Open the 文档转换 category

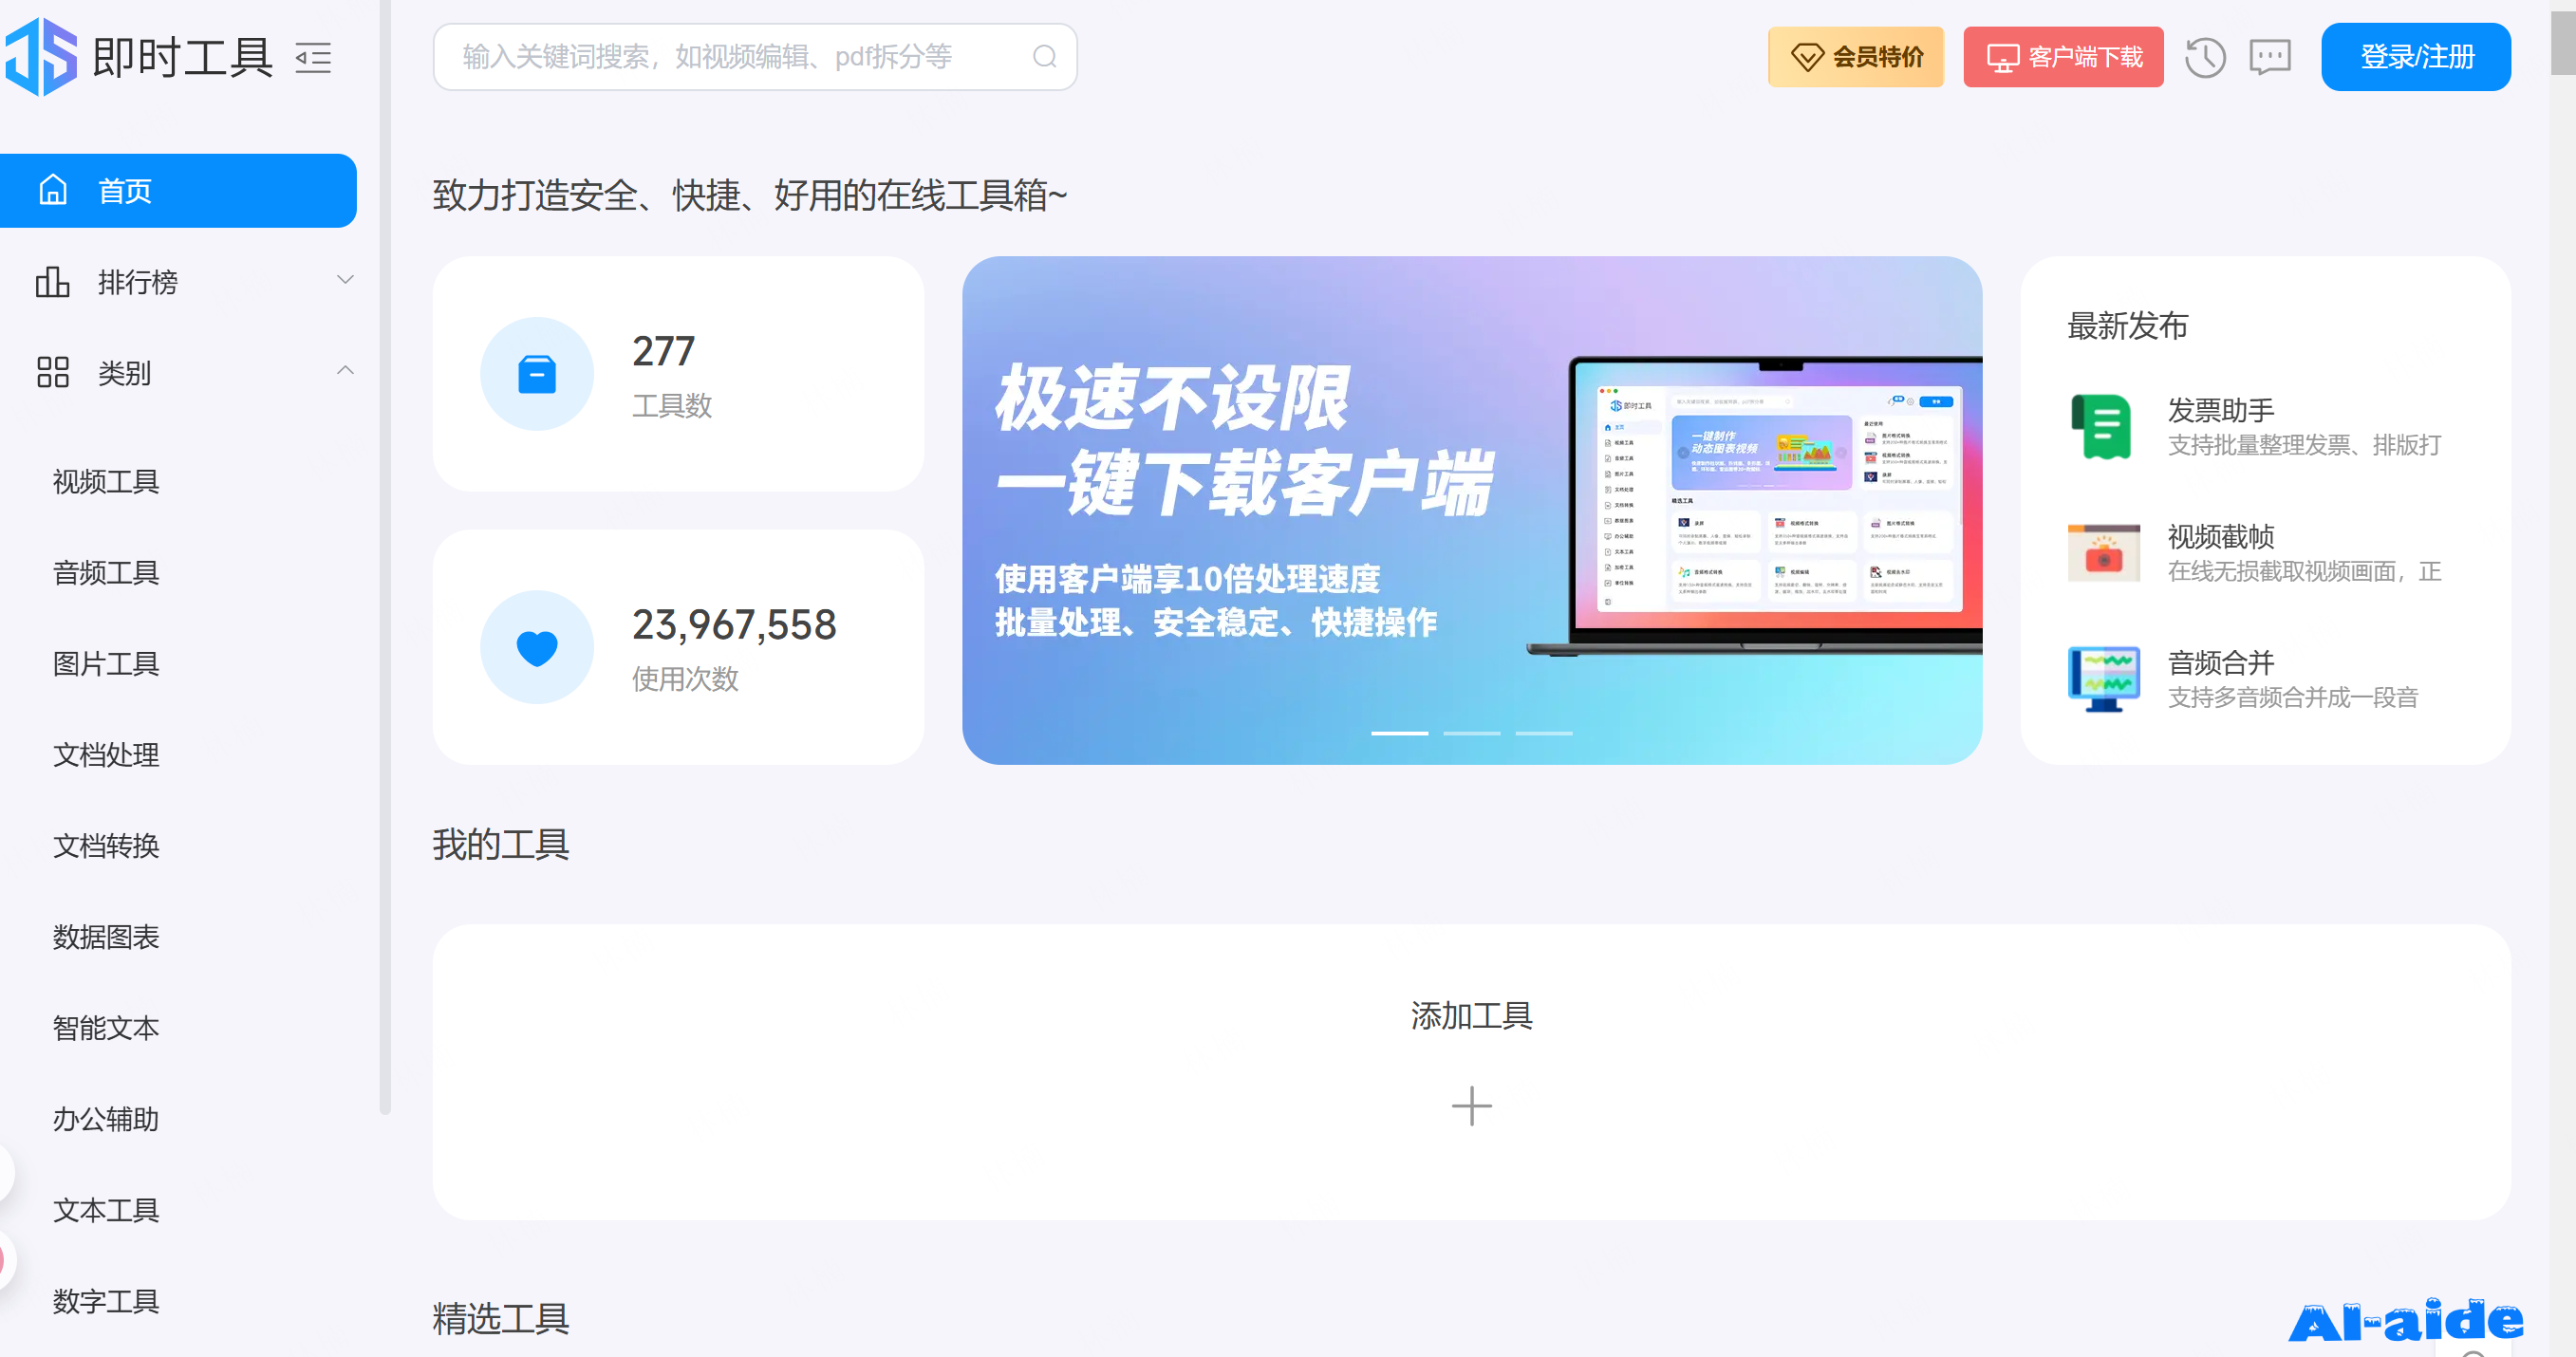point(106,846)
